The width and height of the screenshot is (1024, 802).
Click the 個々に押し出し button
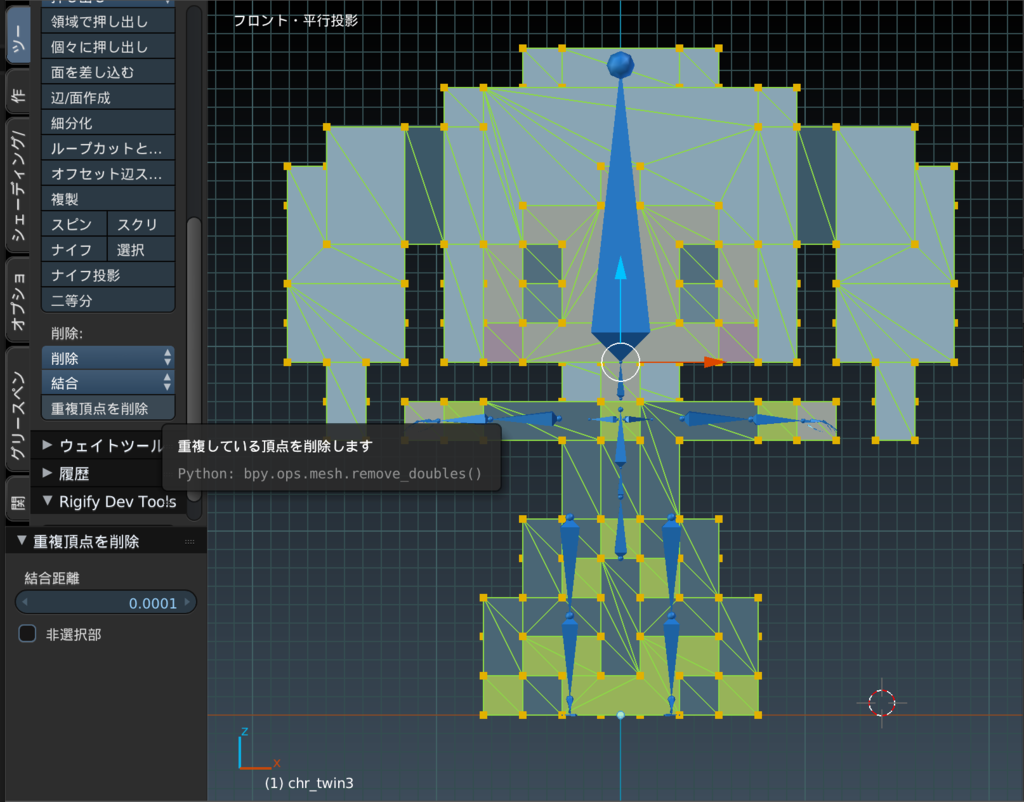(108, 46)
